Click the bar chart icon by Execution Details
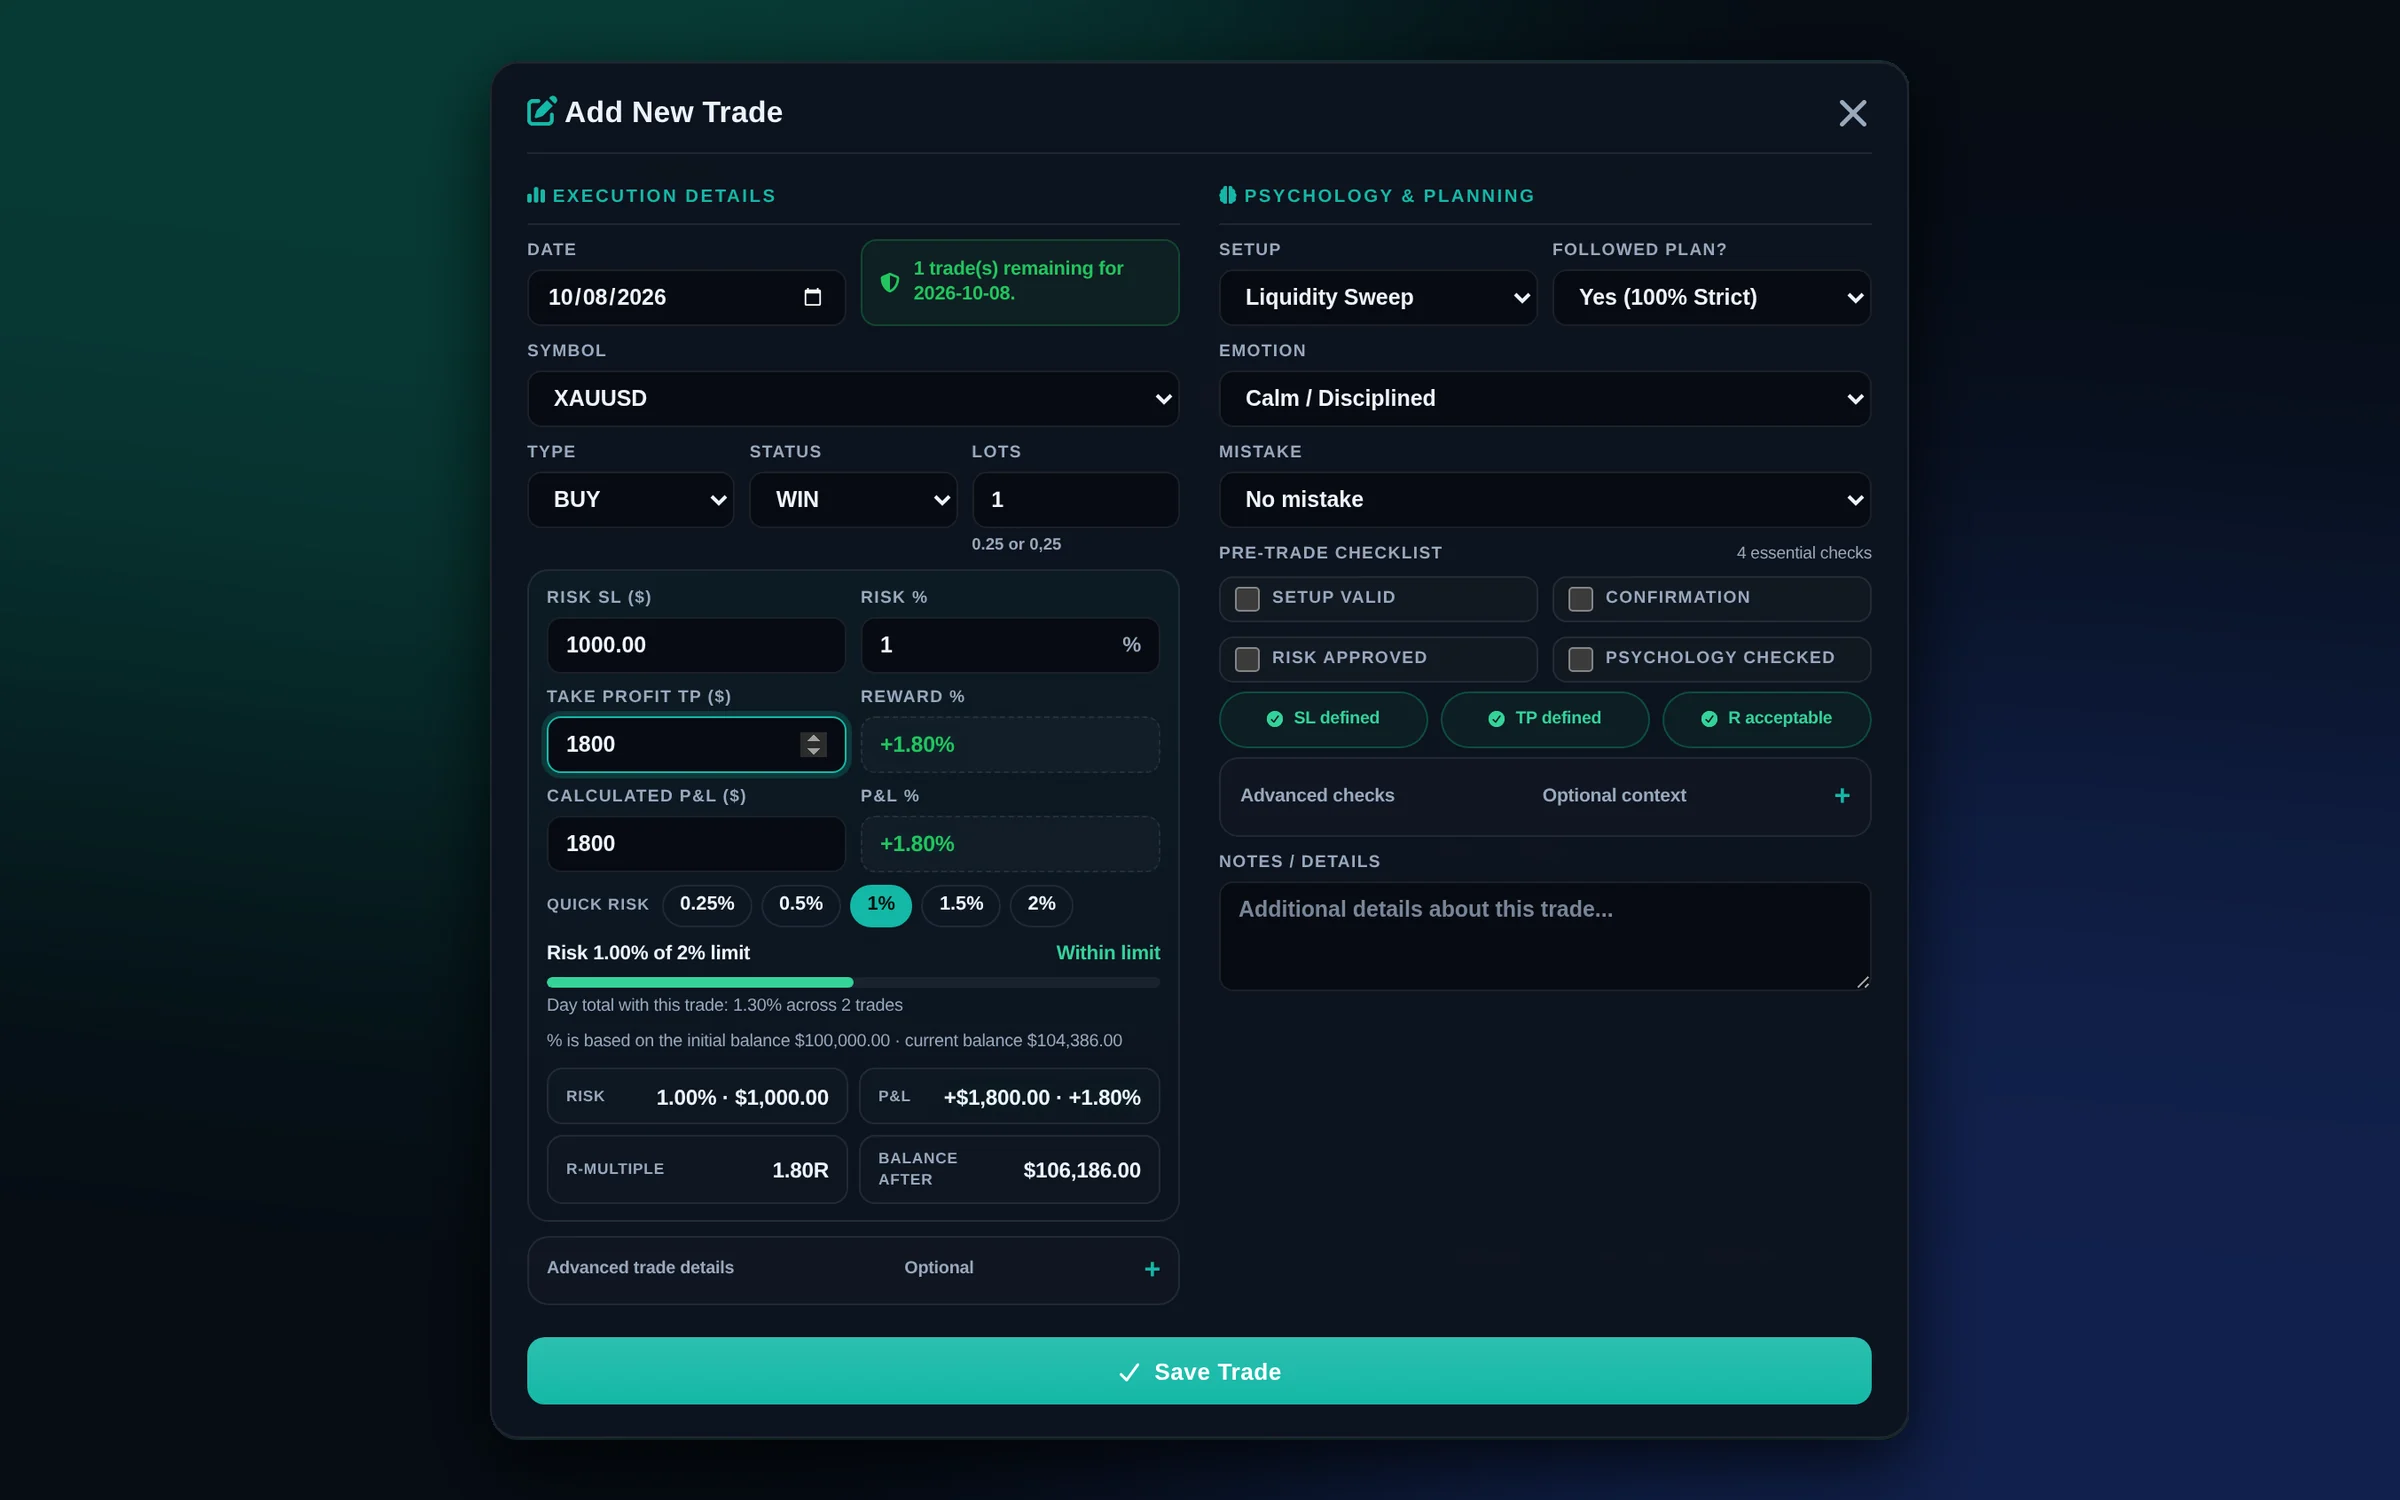The width and height of the screenshot is (2400, 1500). (536, 195)
